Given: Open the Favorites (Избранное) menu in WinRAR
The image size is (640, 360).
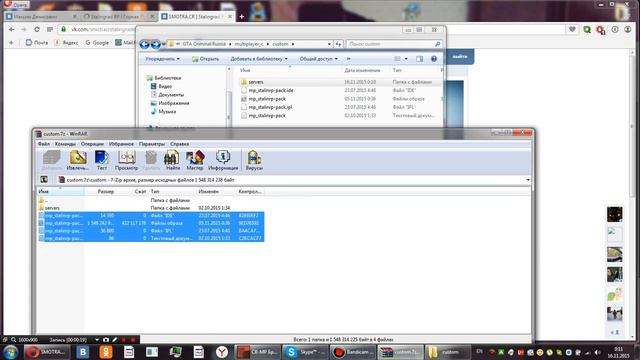Looking at the screenshot, I should coord(121,144).
